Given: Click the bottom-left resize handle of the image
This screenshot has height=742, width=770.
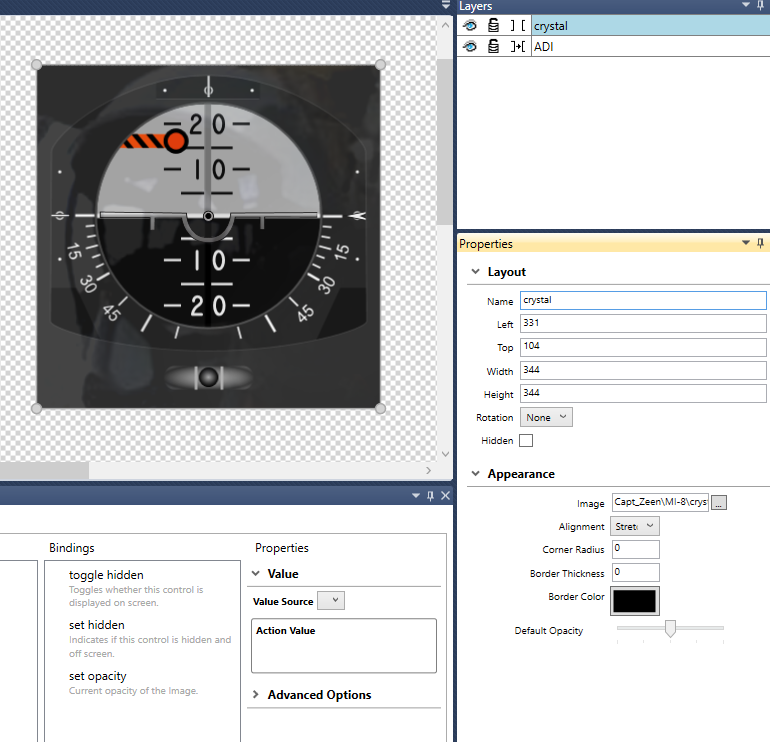Looking at the screenshot, I should pos(36,408).
